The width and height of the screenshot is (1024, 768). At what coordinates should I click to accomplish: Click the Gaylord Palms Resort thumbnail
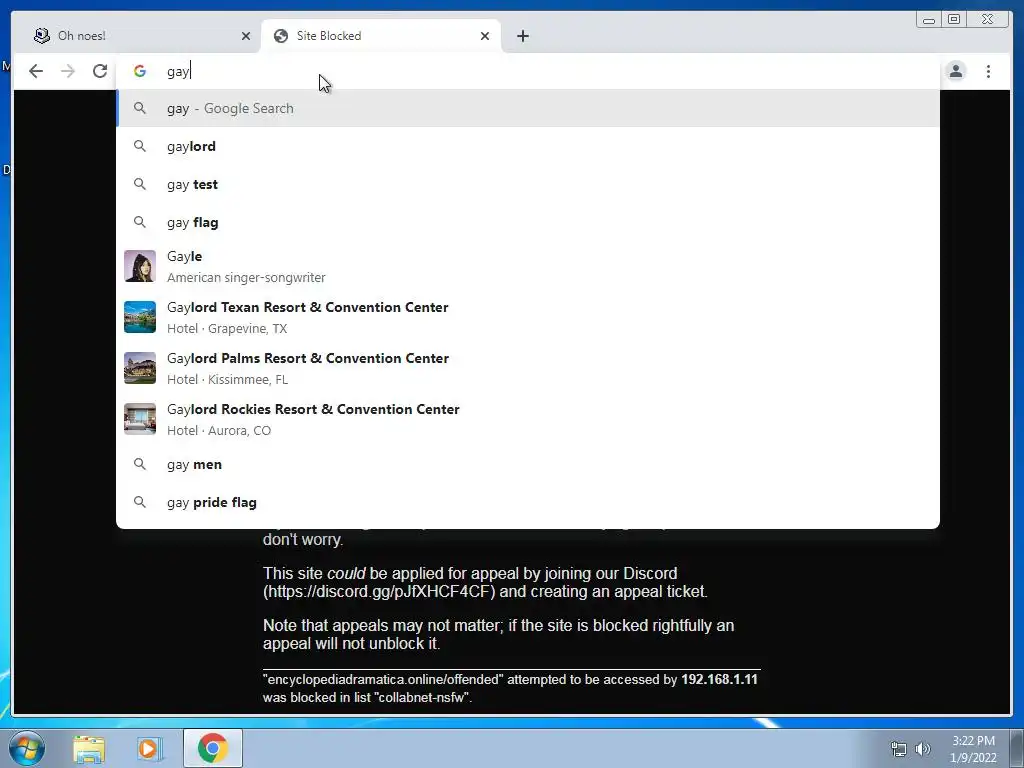140,368
